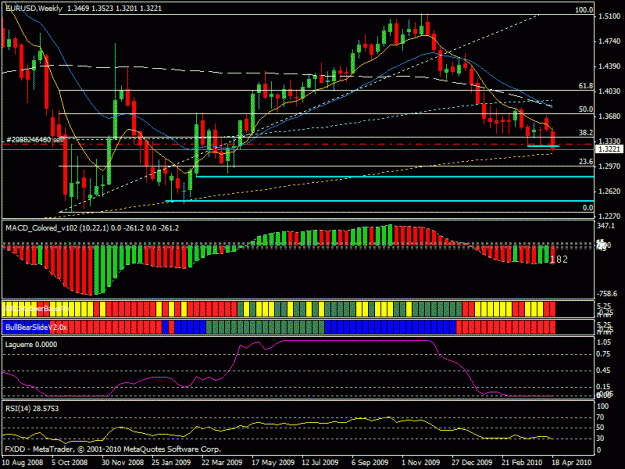Click the 30 Nov 2008 date label
Image resolution: width=625 pixels, height=469 pixels.
pyautogui.click(x=122, y=463)
